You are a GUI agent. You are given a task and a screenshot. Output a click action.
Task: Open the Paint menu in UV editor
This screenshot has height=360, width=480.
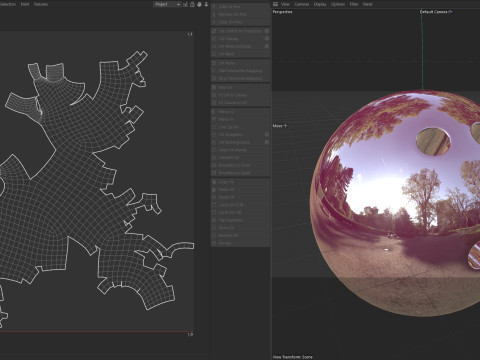point(25,4)
